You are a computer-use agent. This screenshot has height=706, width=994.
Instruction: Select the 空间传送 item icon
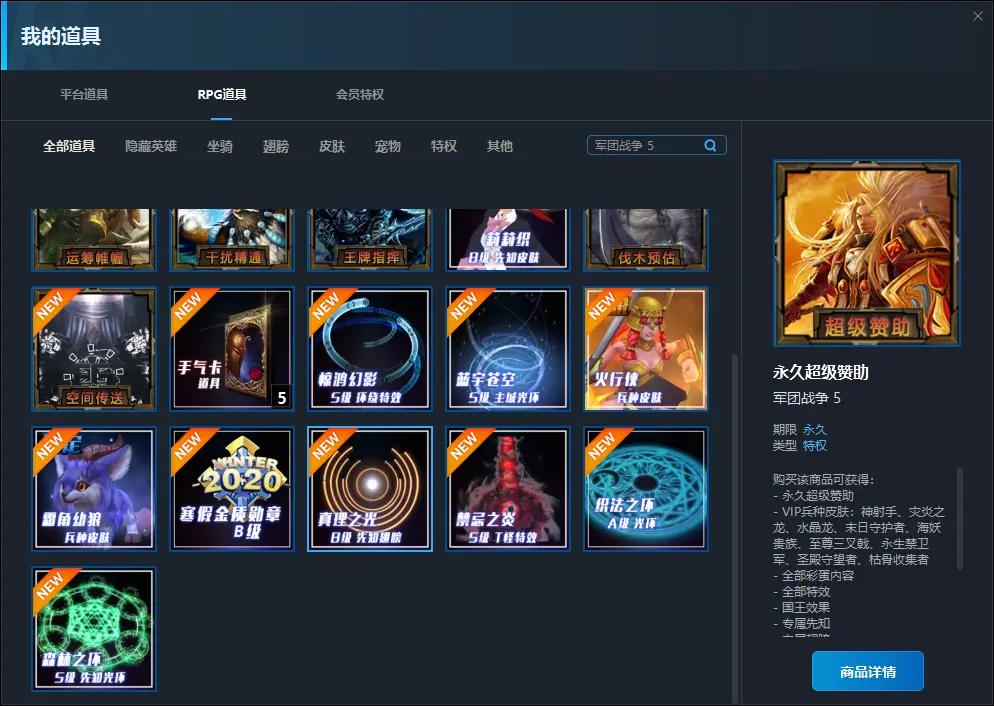[94, 349]
